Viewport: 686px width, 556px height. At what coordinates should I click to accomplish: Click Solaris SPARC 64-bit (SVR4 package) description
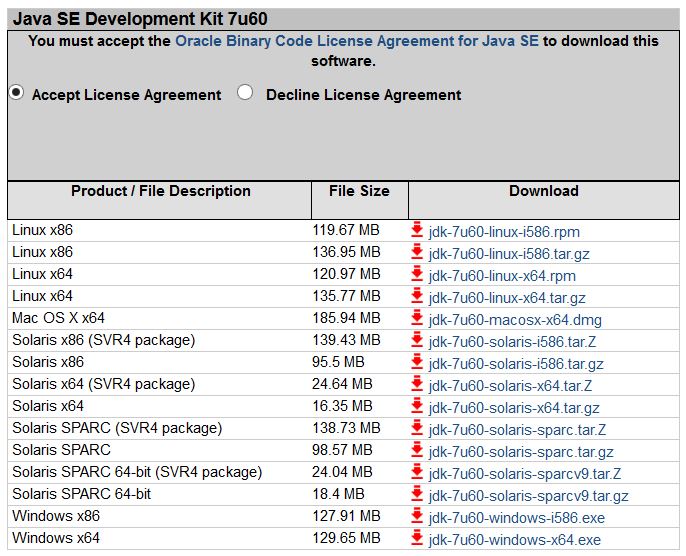coord(137,472)
